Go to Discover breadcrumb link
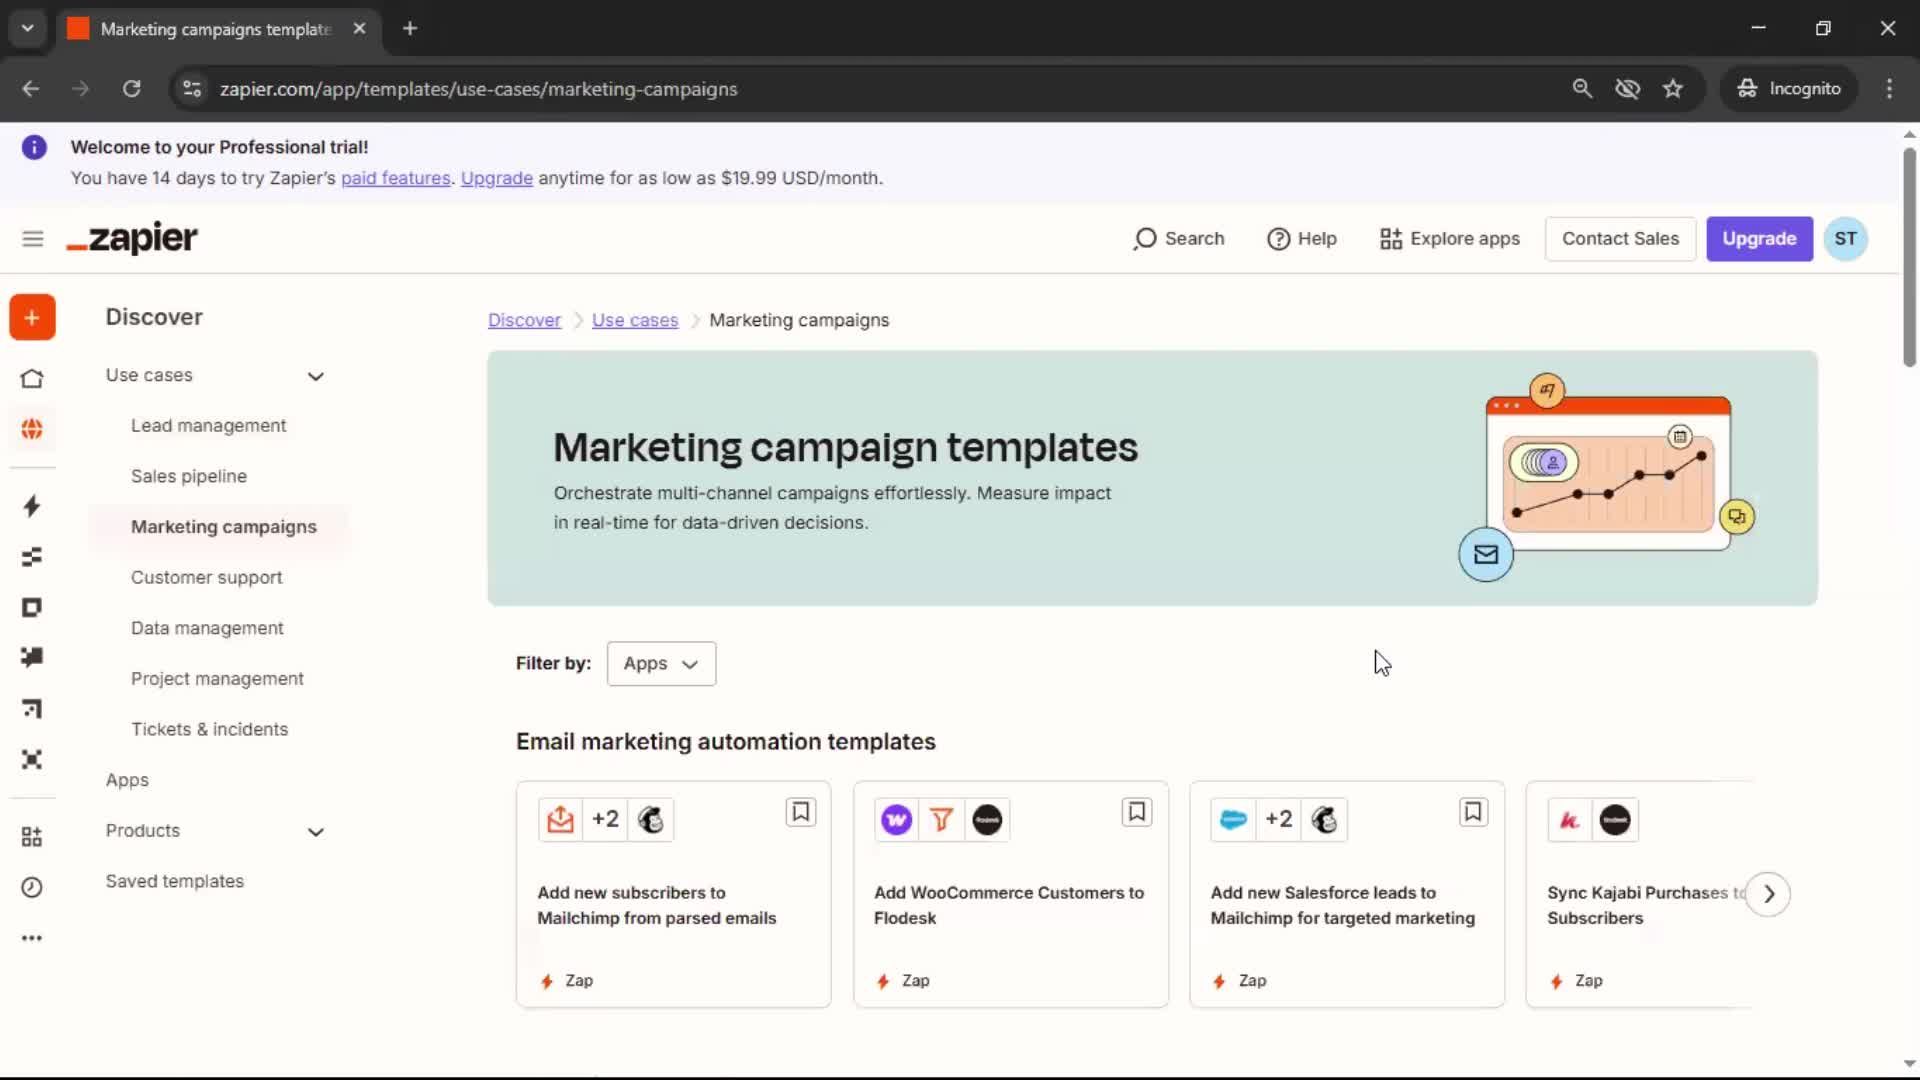1920x1080 pixels. pyautogui.click(x=524, y=320)
